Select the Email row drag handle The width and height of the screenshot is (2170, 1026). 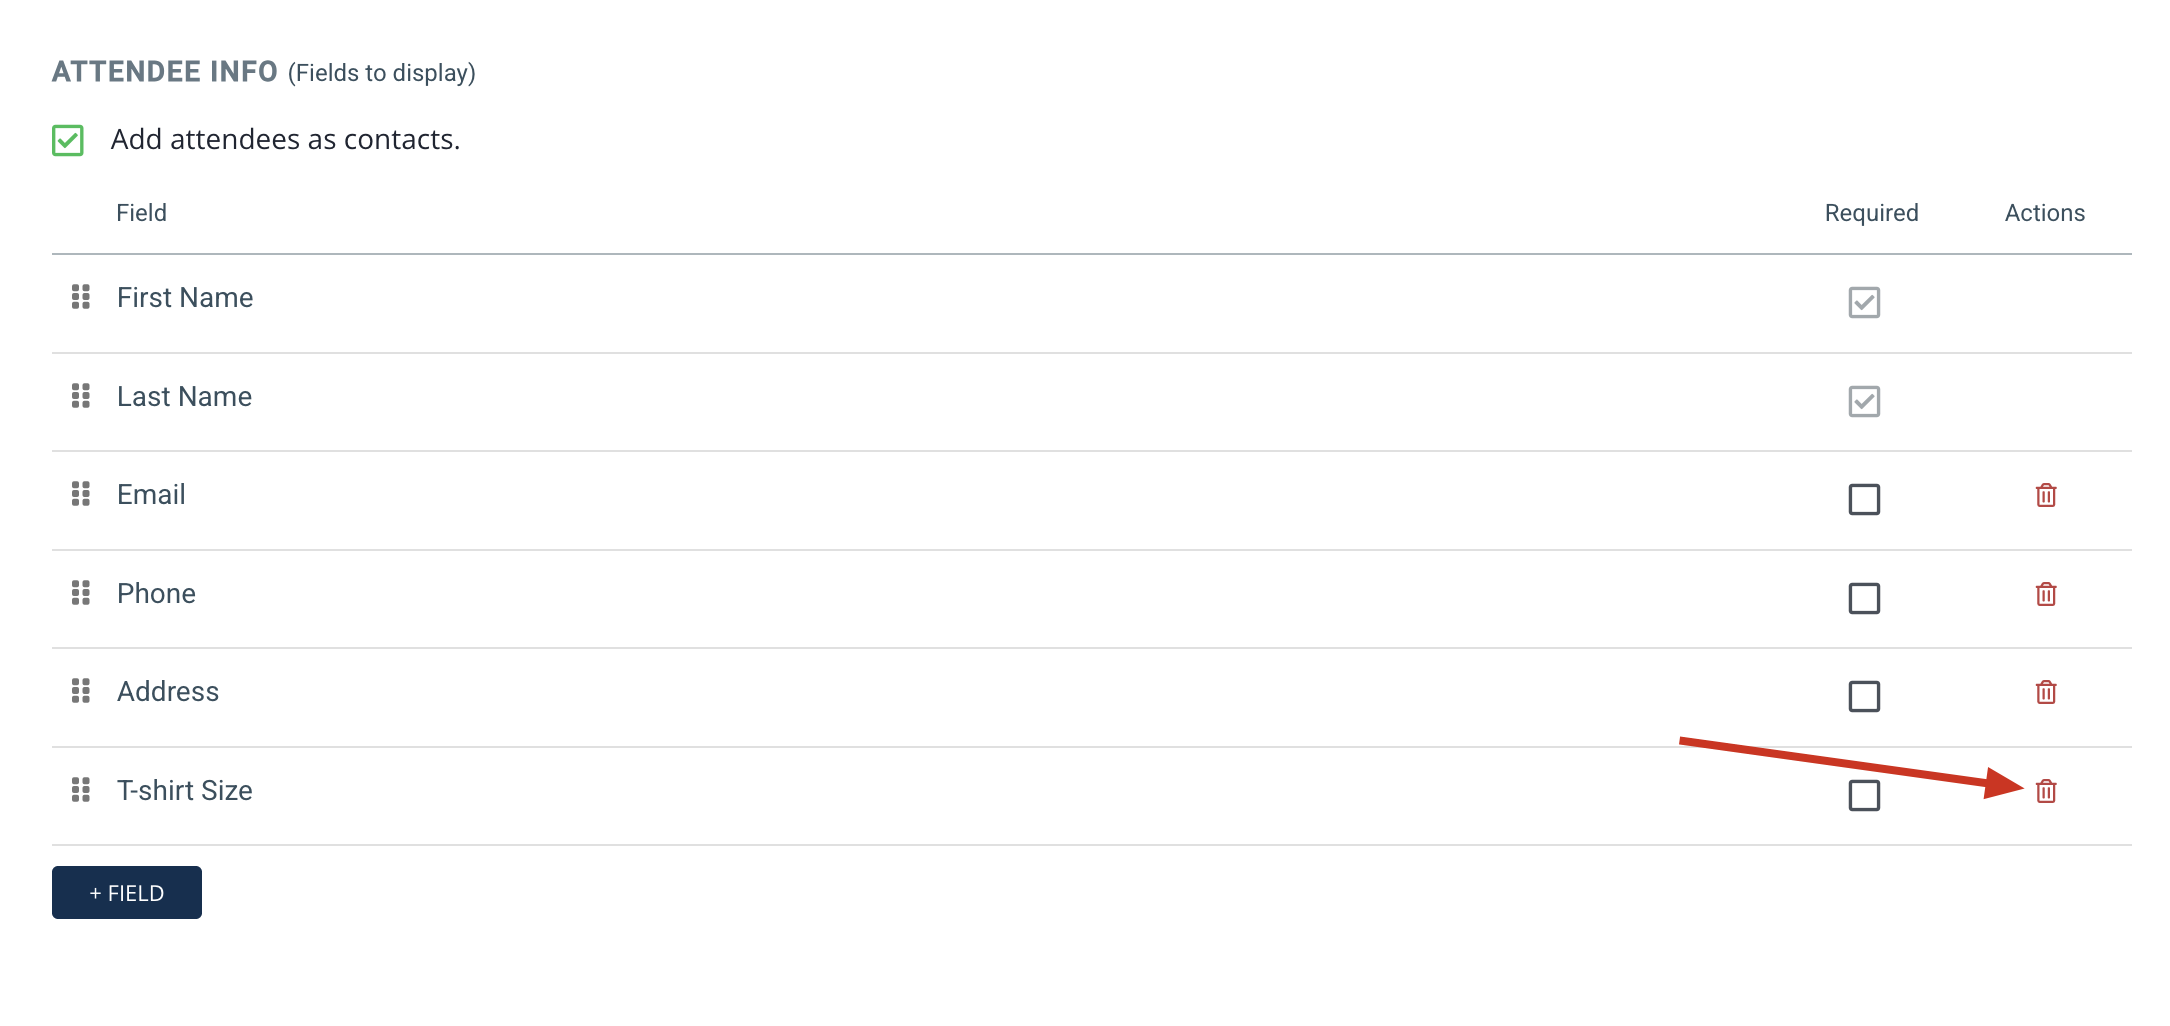click(x=81, y=494)
